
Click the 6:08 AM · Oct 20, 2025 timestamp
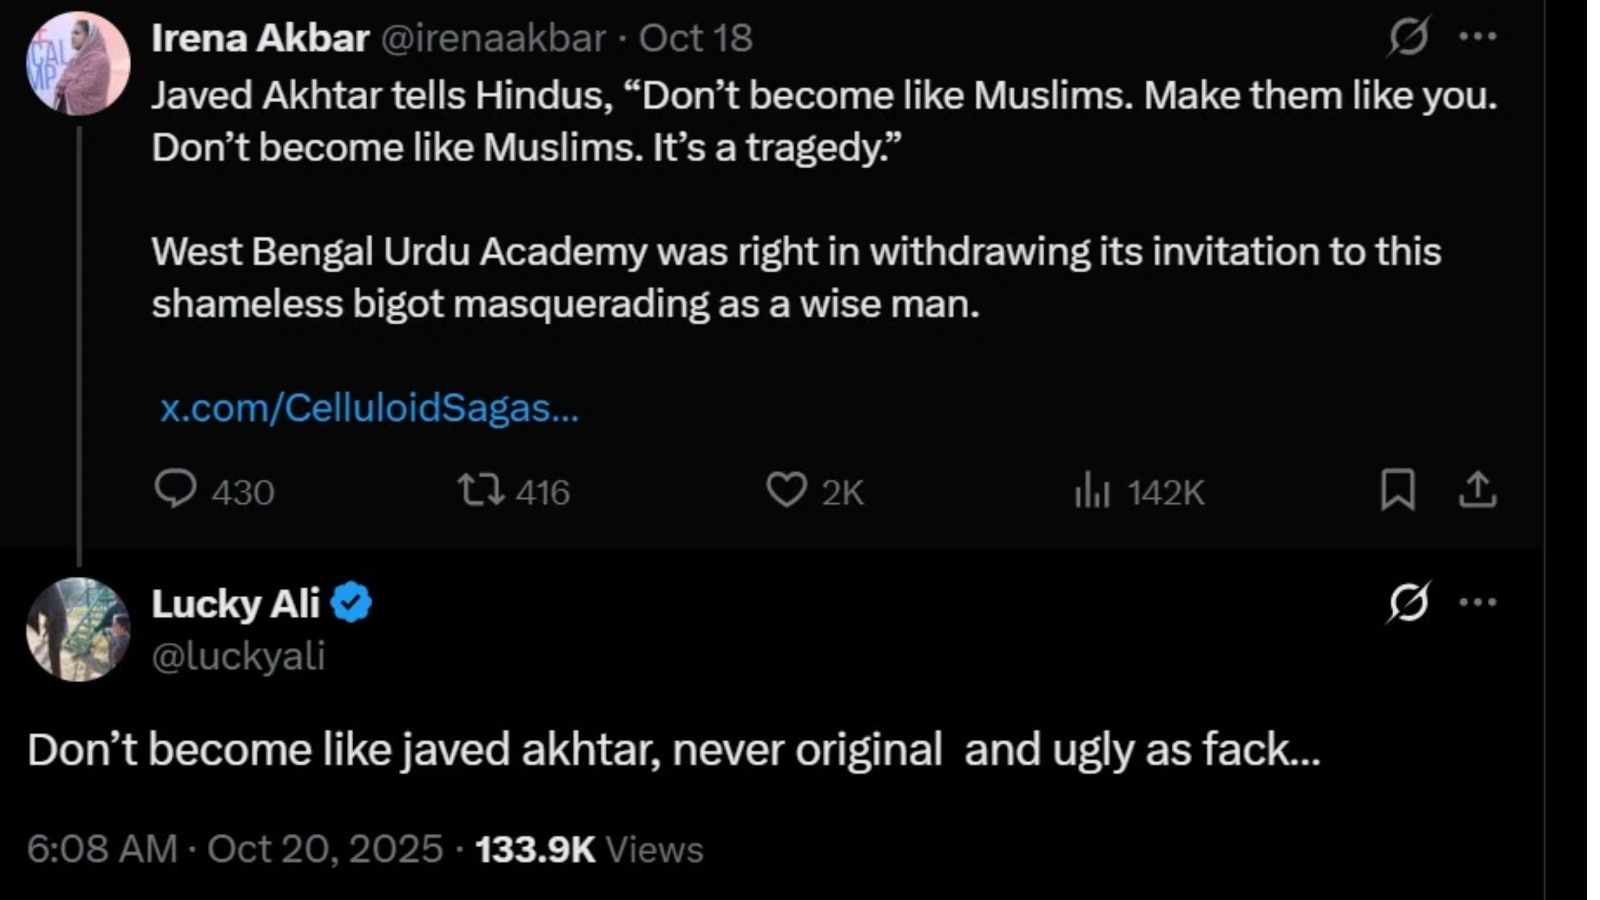(235, 849)
